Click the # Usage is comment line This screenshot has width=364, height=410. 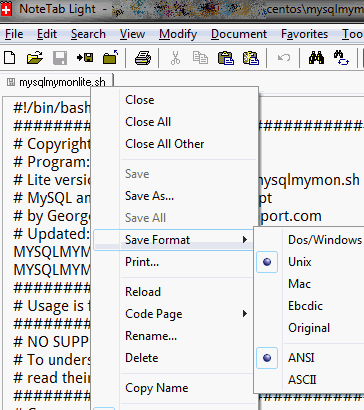[52, 306]
